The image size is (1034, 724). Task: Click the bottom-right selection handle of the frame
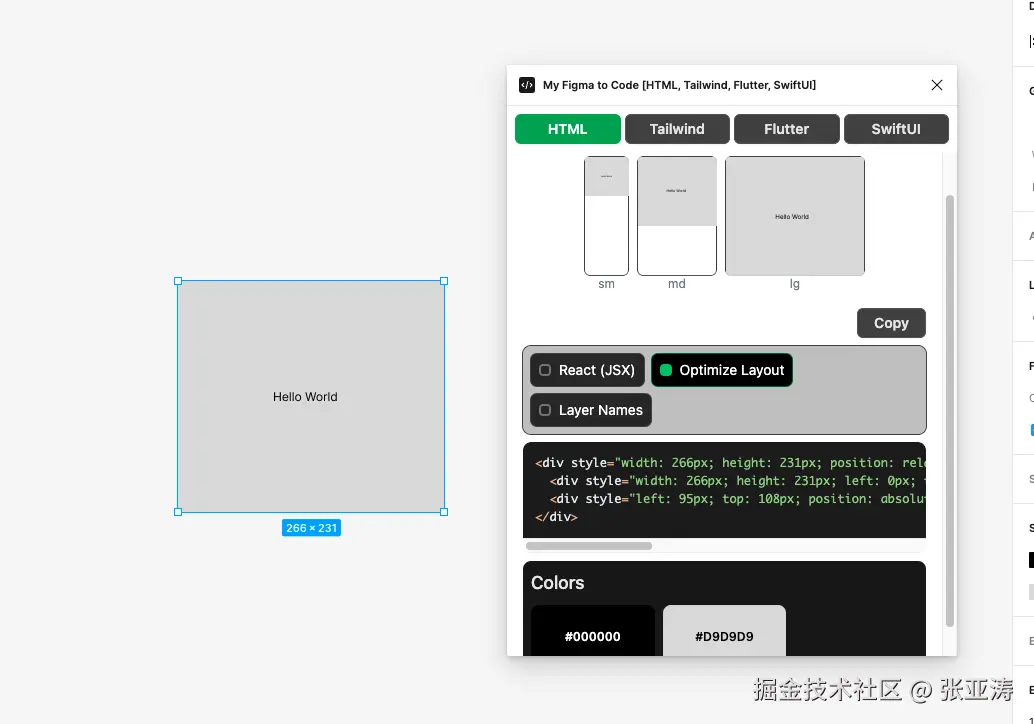[x=444, y=512]
